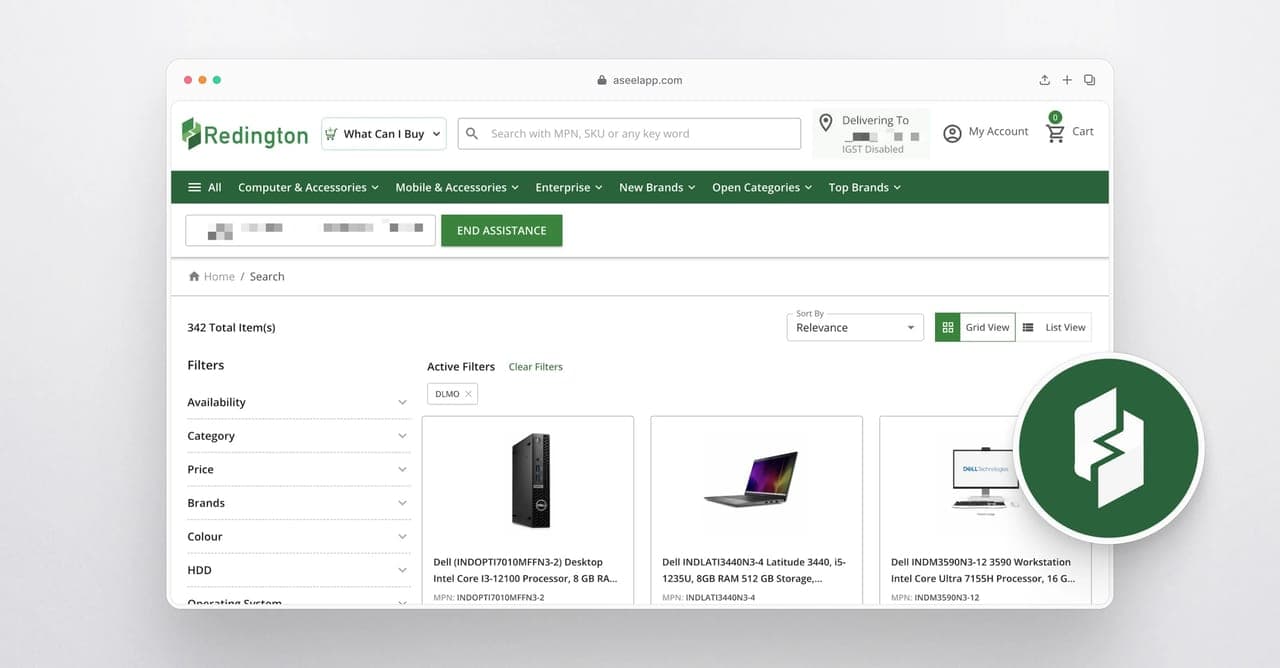Viewport: 1280px width, 668px height.
Task: Click the browser tab overview icon
Action: point(1090,80)
